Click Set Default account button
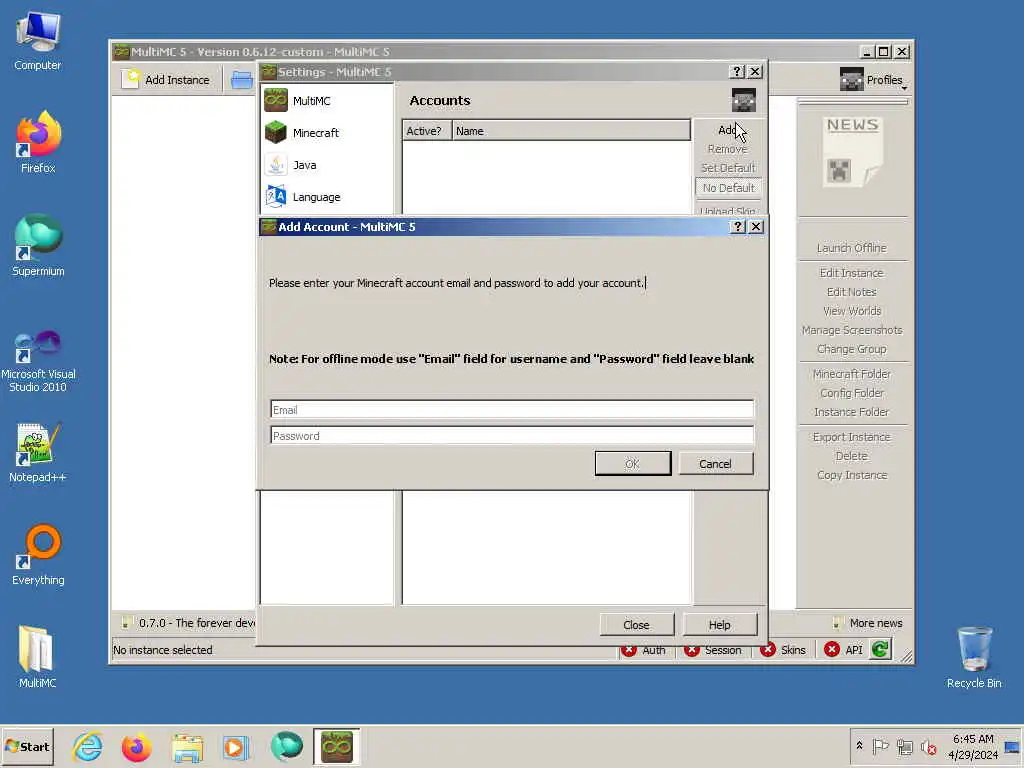This screenshot has height=768, width=1024. (728, 168)
